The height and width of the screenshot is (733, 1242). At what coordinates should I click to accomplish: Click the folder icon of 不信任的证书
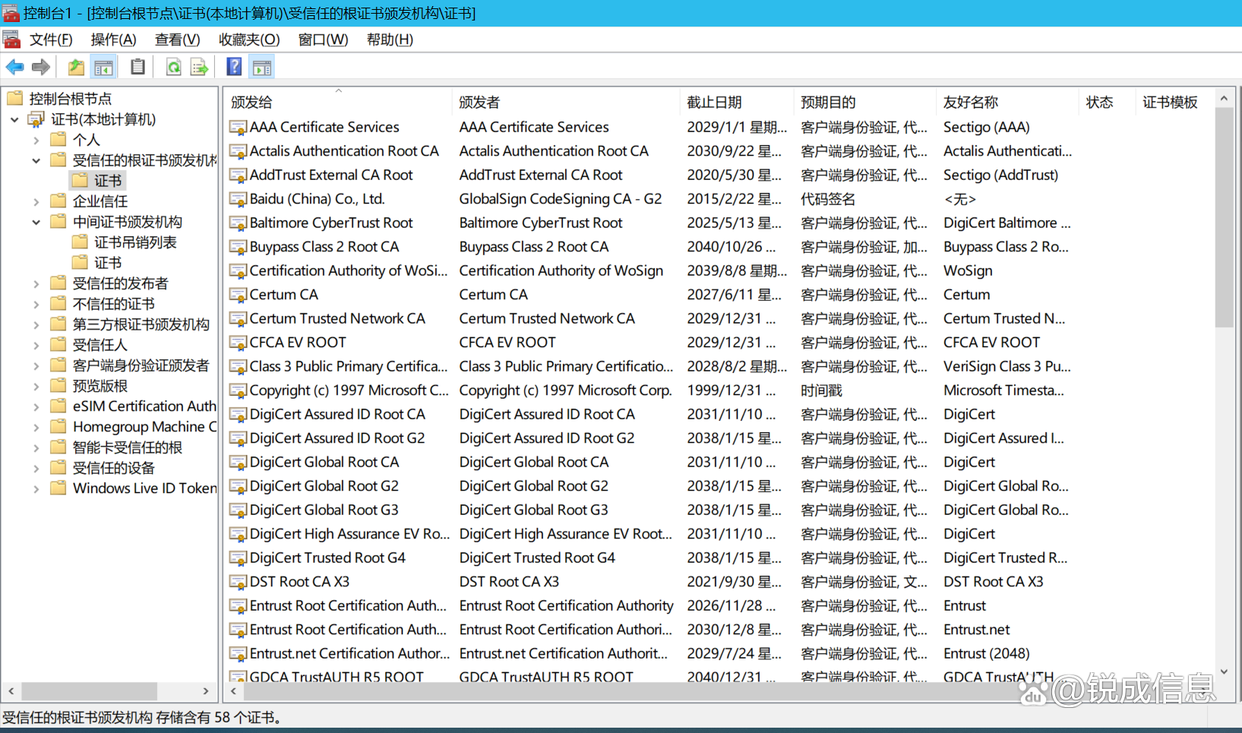tap(59, 304)
